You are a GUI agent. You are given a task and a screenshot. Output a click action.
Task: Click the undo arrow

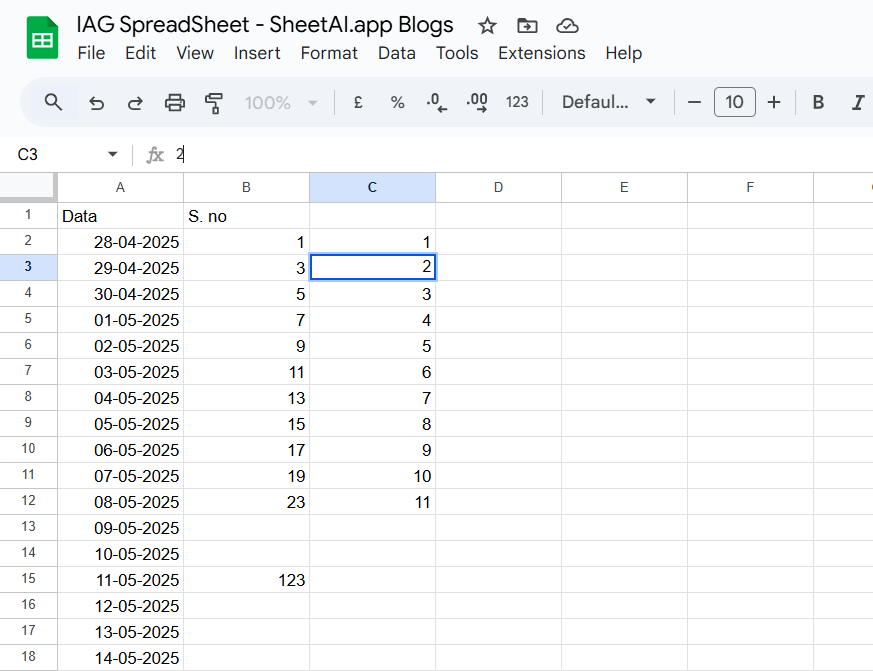pos(96,103)
